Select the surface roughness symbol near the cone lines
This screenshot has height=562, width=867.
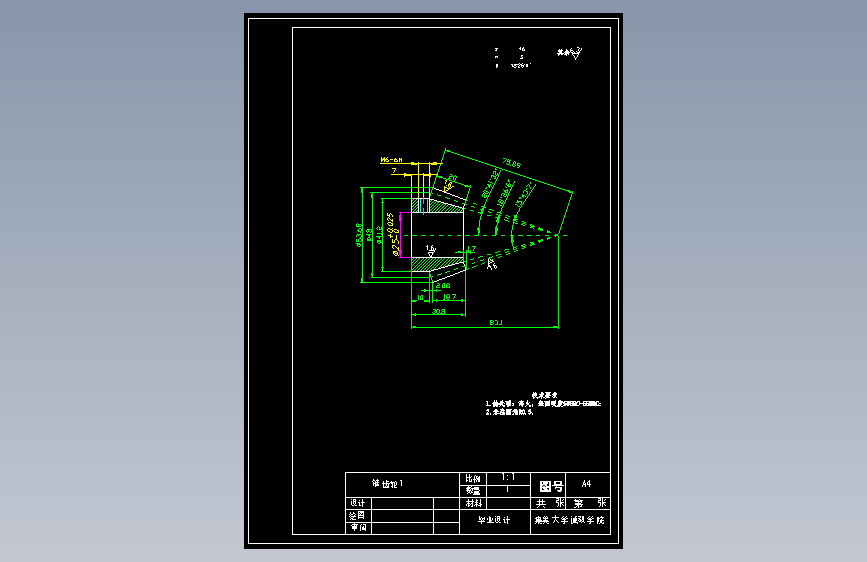492,264
